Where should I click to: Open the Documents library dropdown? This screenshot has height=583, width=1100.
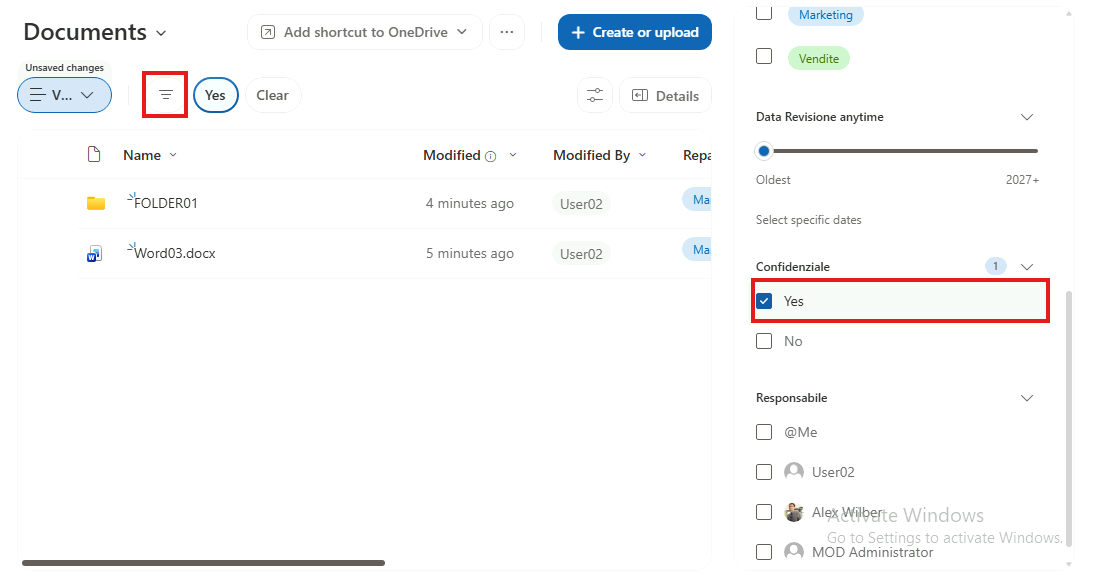161,33
